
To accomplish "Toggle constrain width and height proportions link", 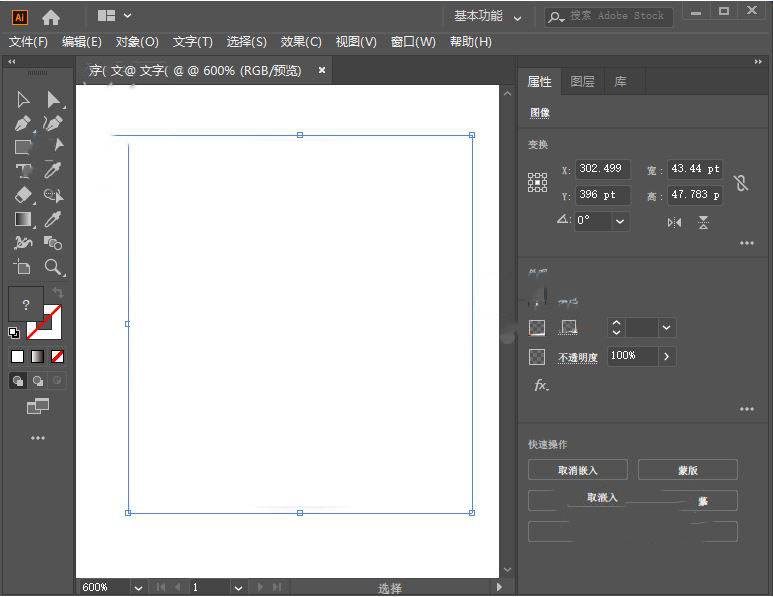I will click(x=740, y=182).
